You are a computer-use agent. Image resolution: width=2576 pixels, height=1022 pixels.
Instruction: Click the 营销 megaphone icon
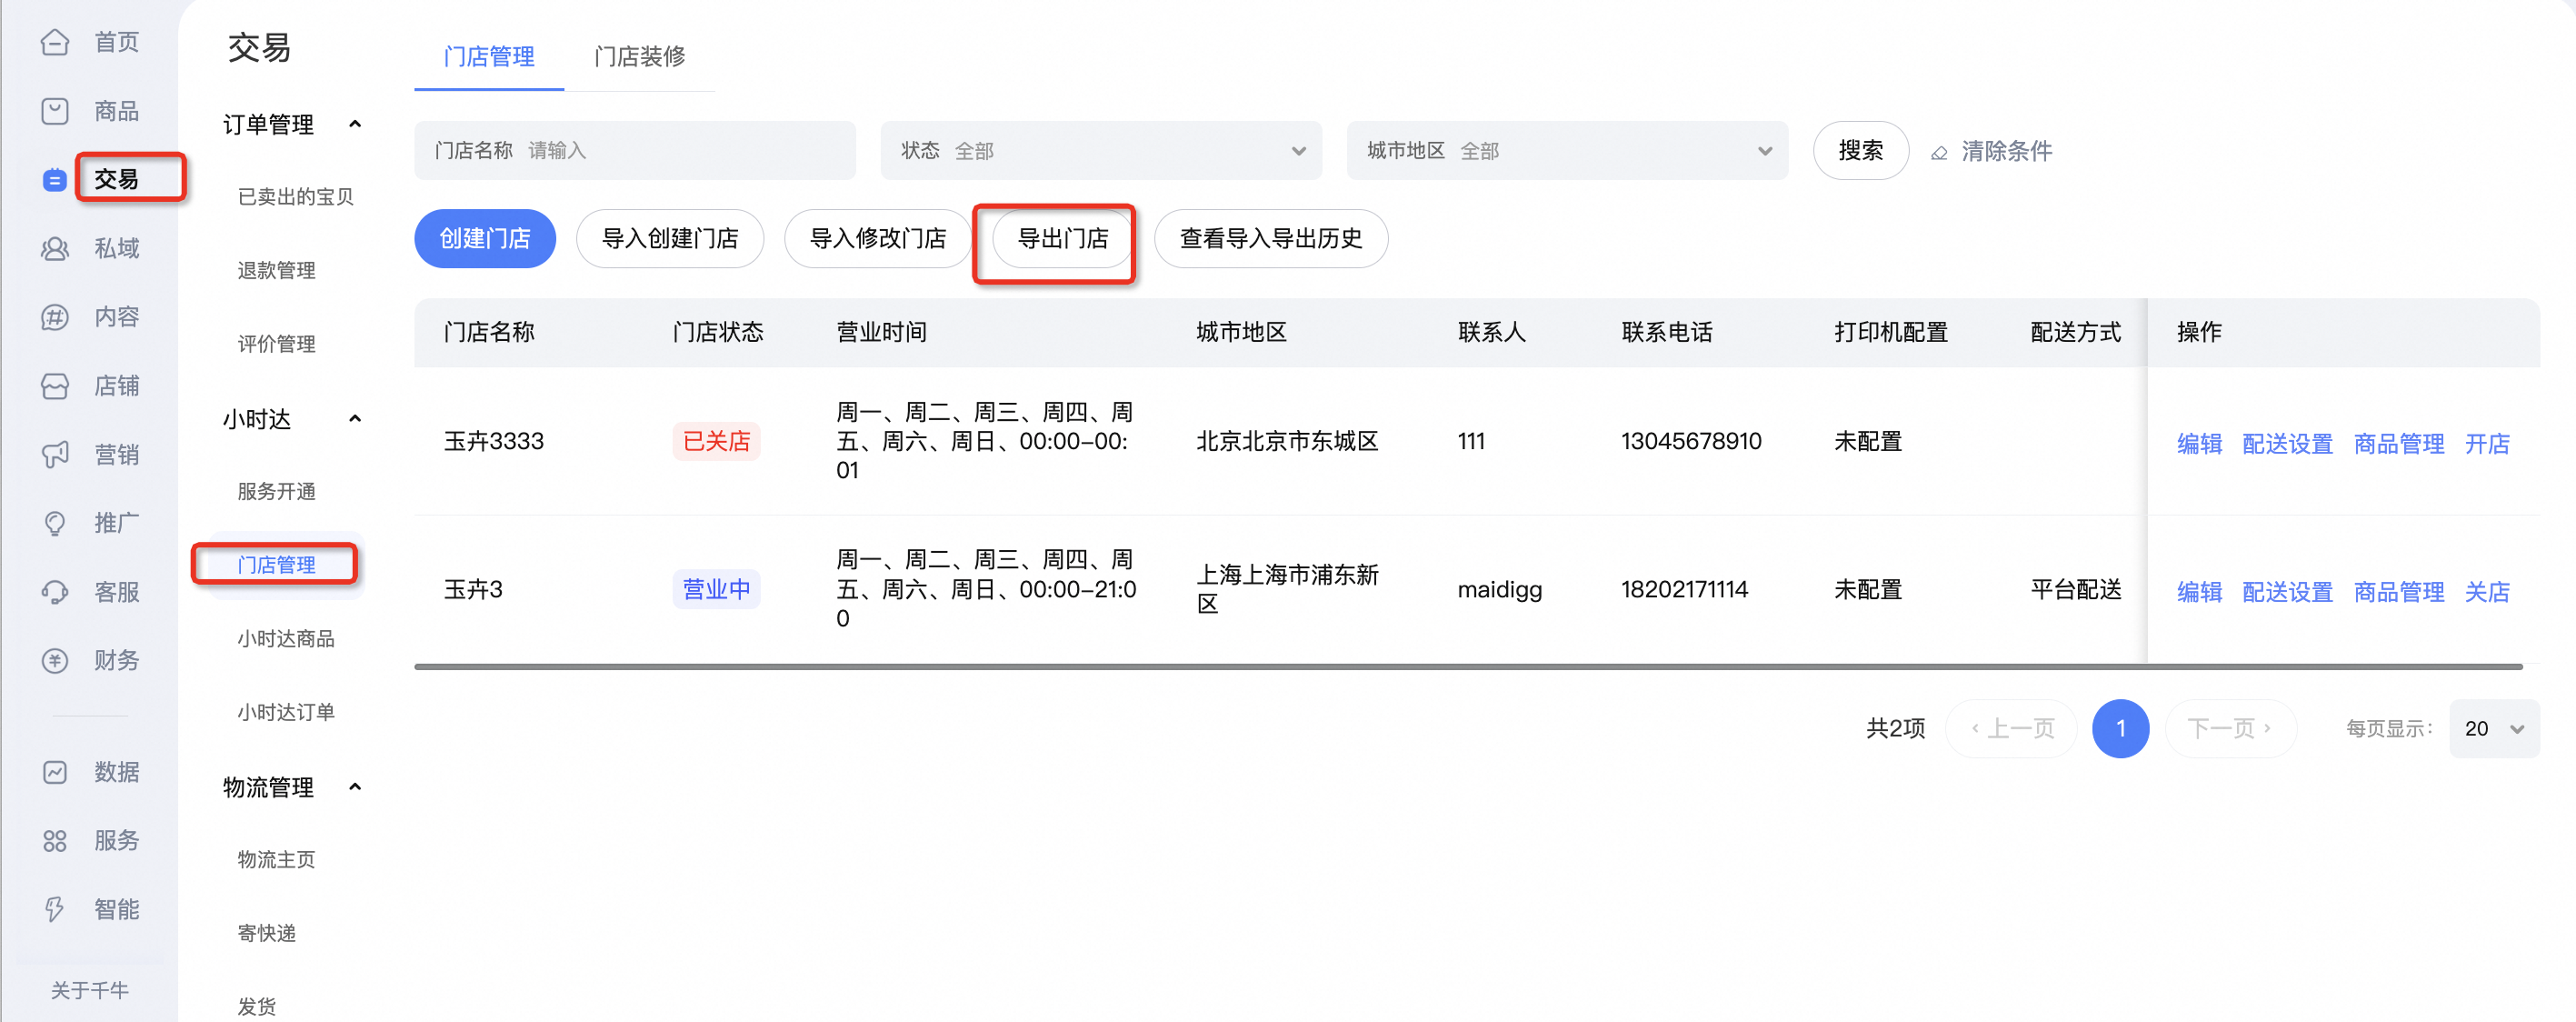[55, 455]
